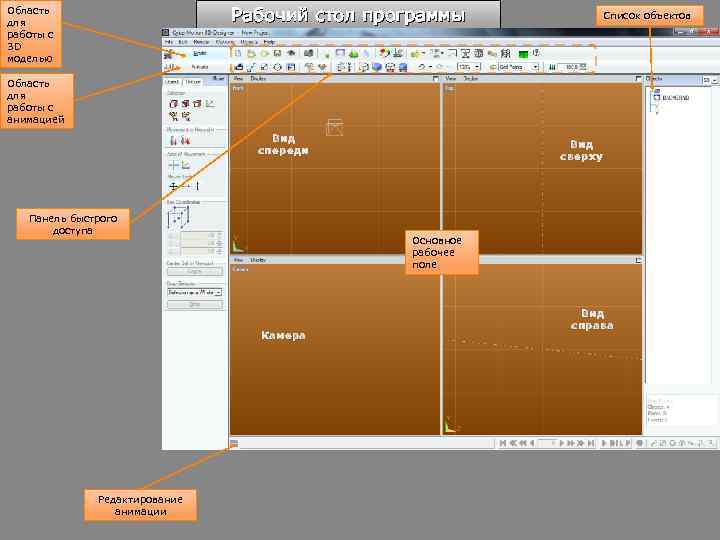Screen dimensions: 720x540
Task: Click the blue monitor screen toolbar icon
Action: point(340,53)
